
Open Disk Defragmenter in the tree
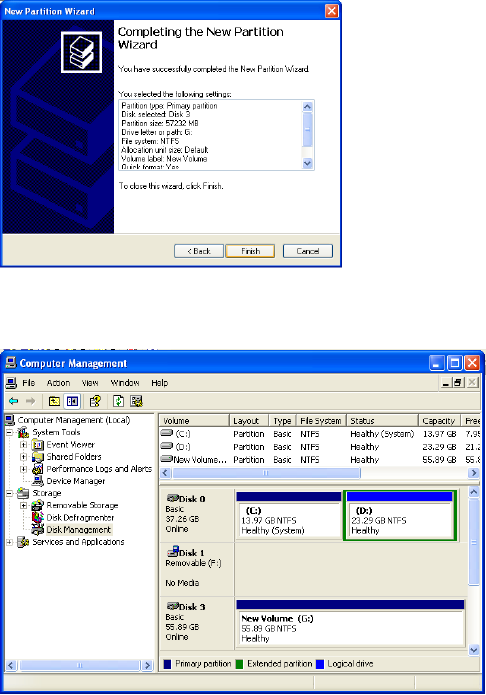point(80,518)
